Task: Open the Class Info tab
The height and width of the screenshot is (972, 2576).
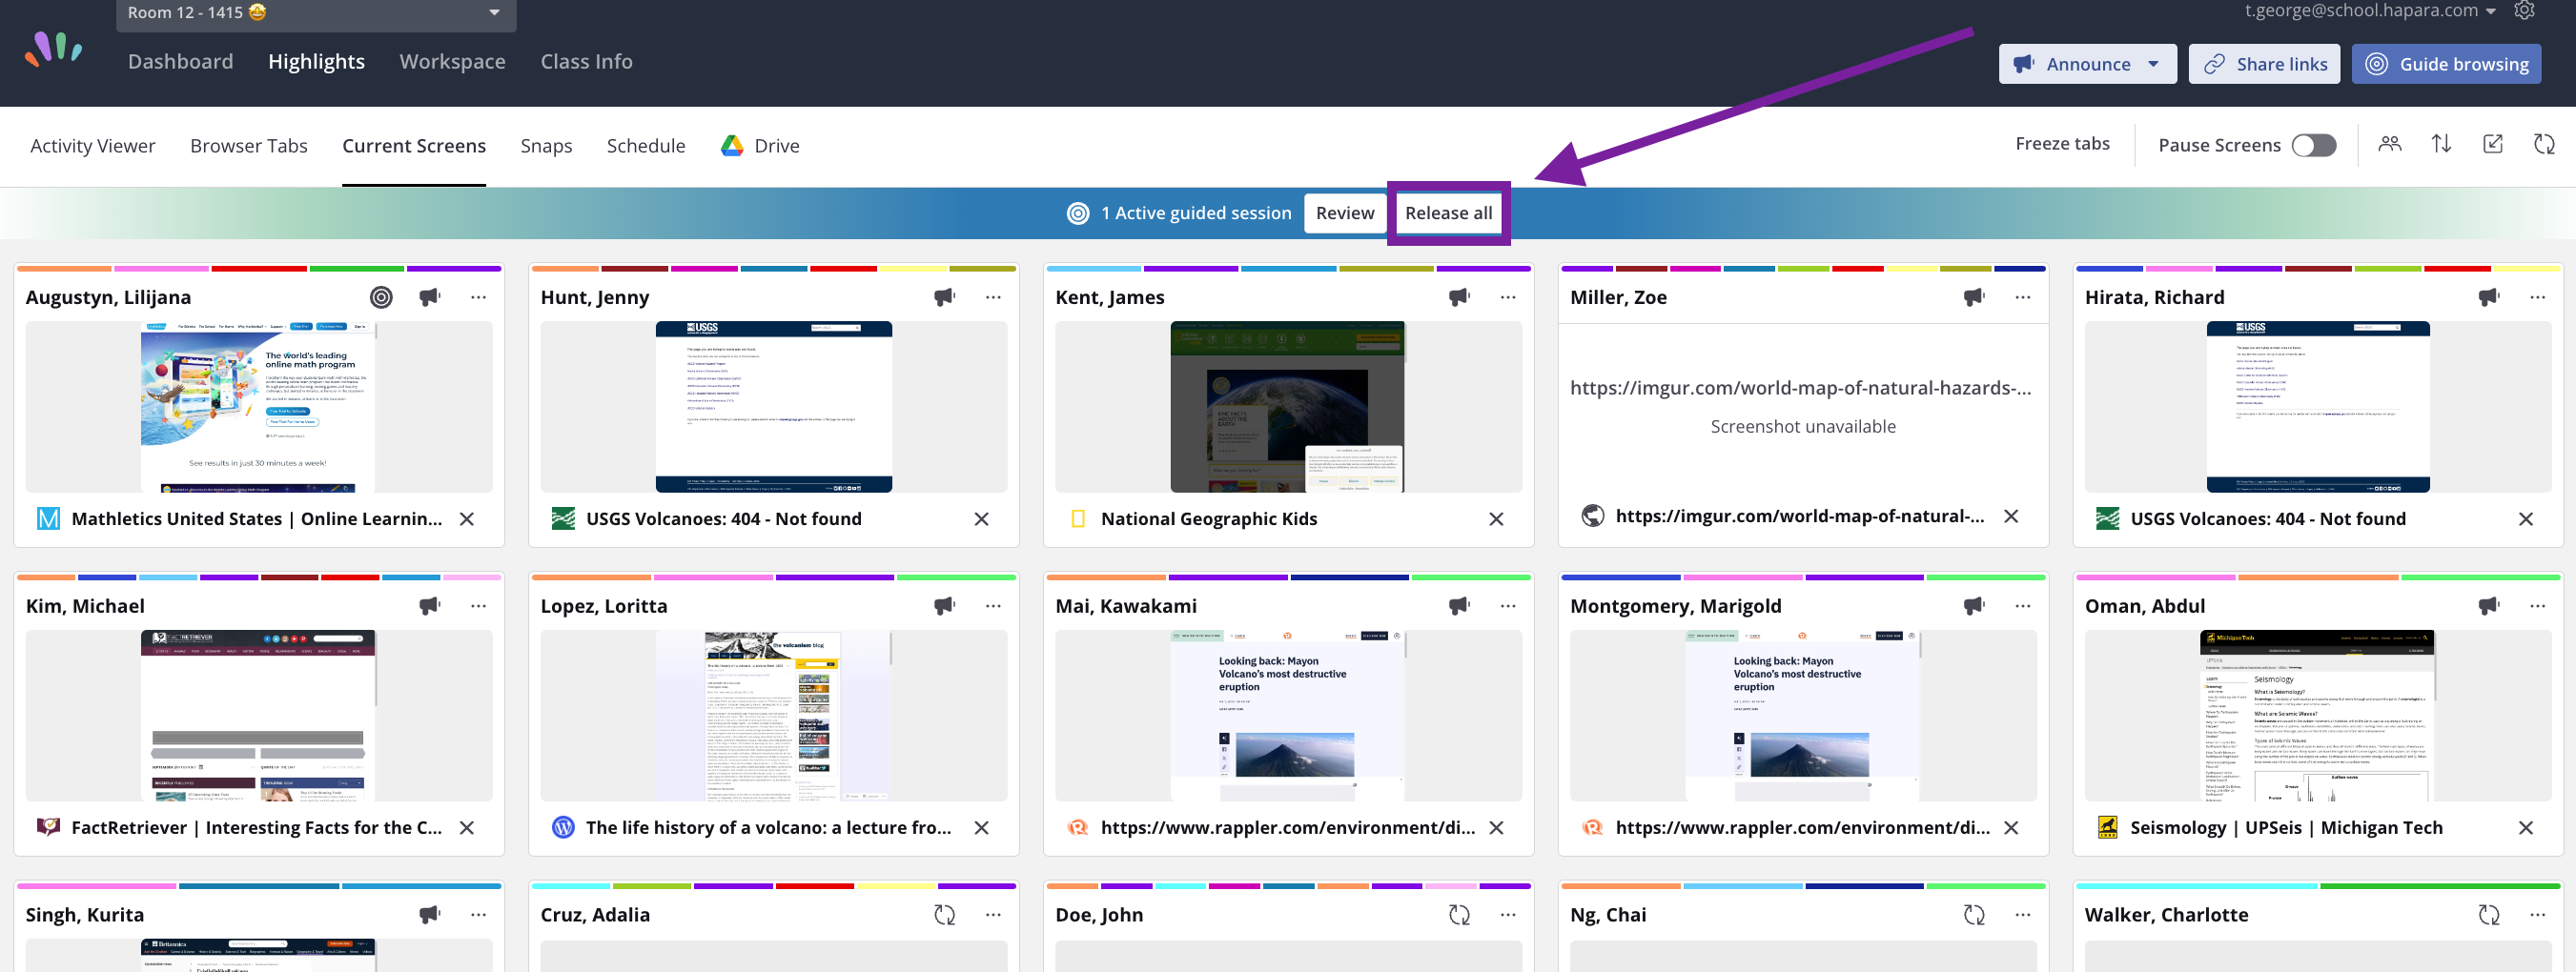Action: [x=586, y=61]
